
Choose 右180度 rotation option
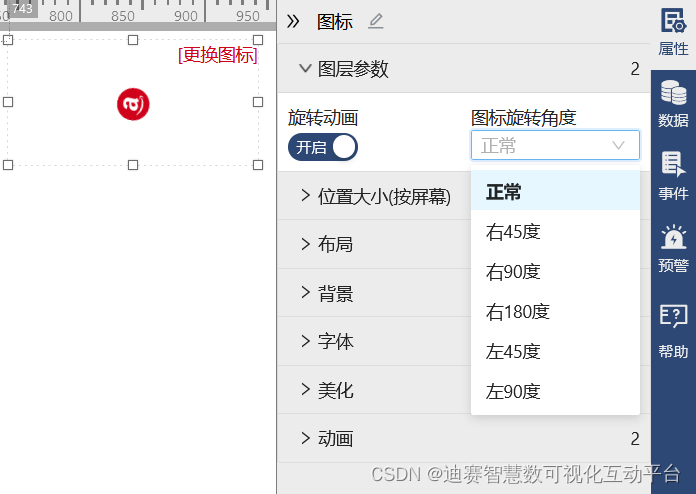[555, 312]
